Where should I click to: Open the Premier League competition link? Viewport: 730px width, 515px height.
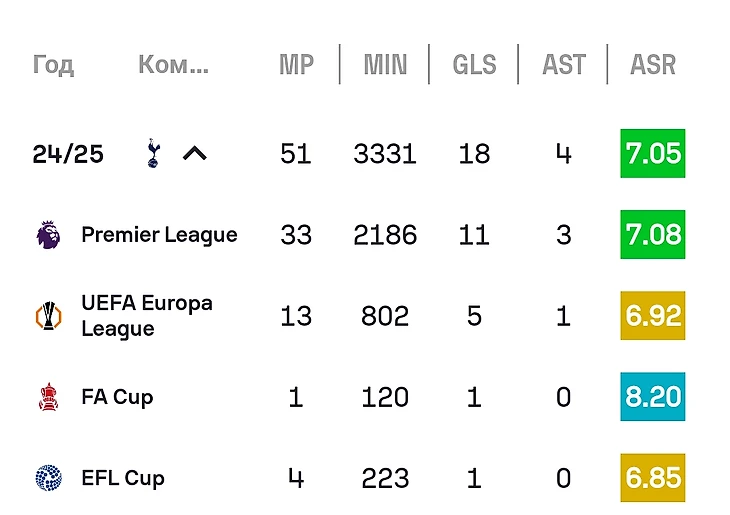159,235
